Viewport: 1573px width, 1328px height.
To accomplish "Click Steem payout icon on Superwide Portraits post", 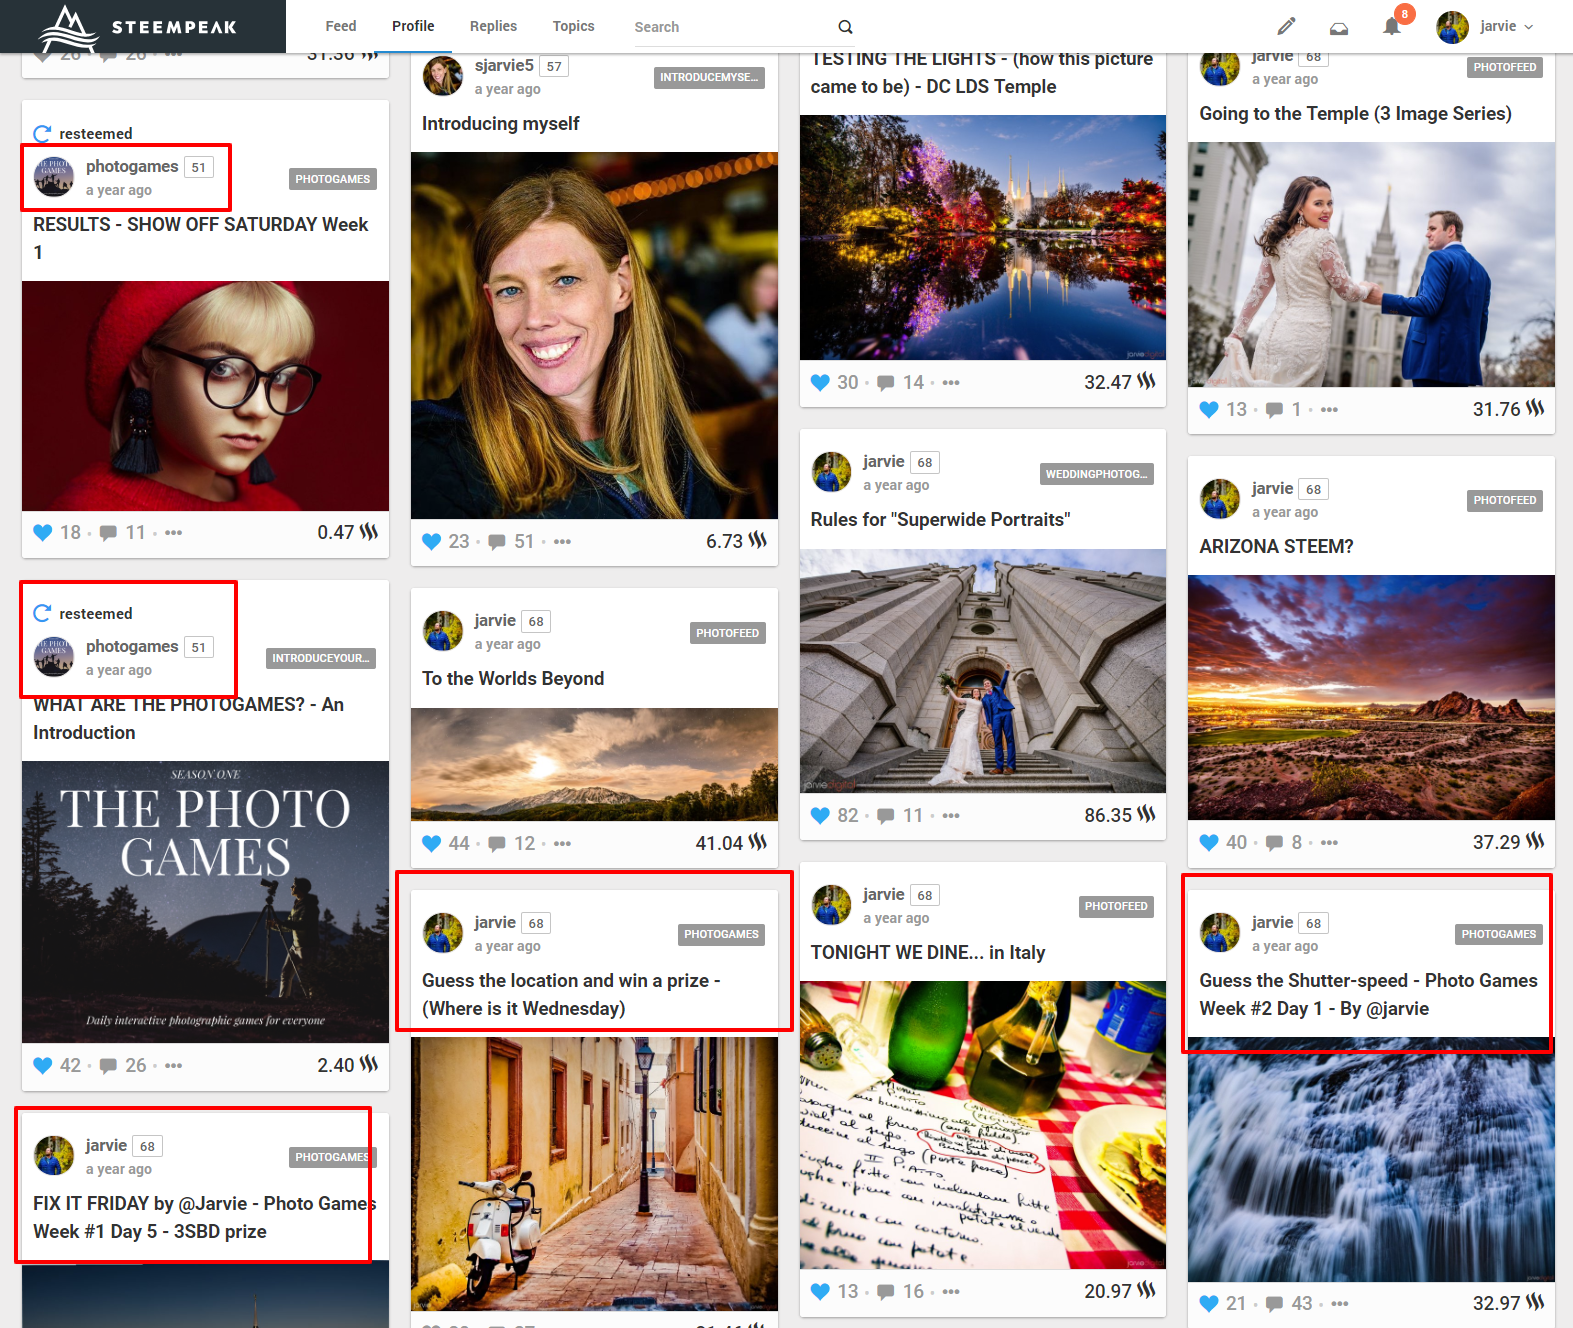I will point(1146,815).
